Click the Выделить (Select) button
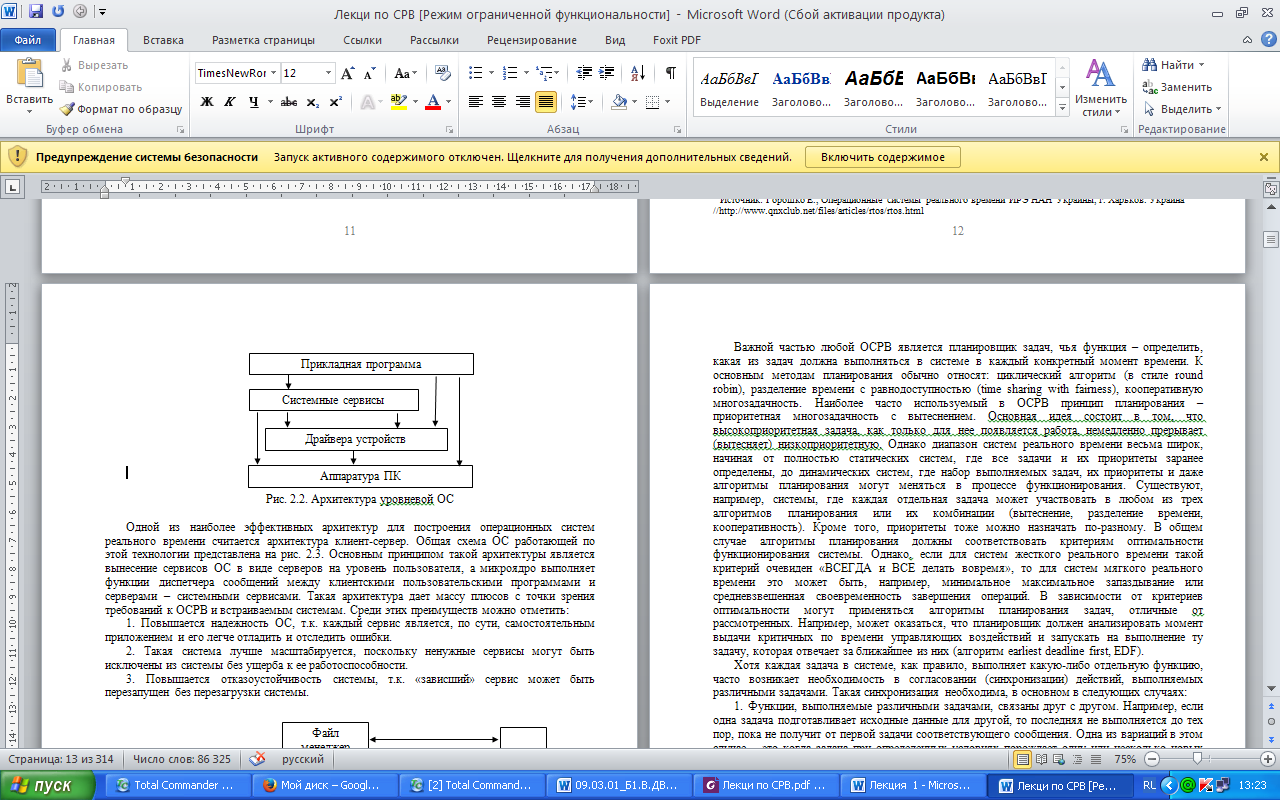This screenshot has width=1280, height=800. click(x=1182, y=109)
